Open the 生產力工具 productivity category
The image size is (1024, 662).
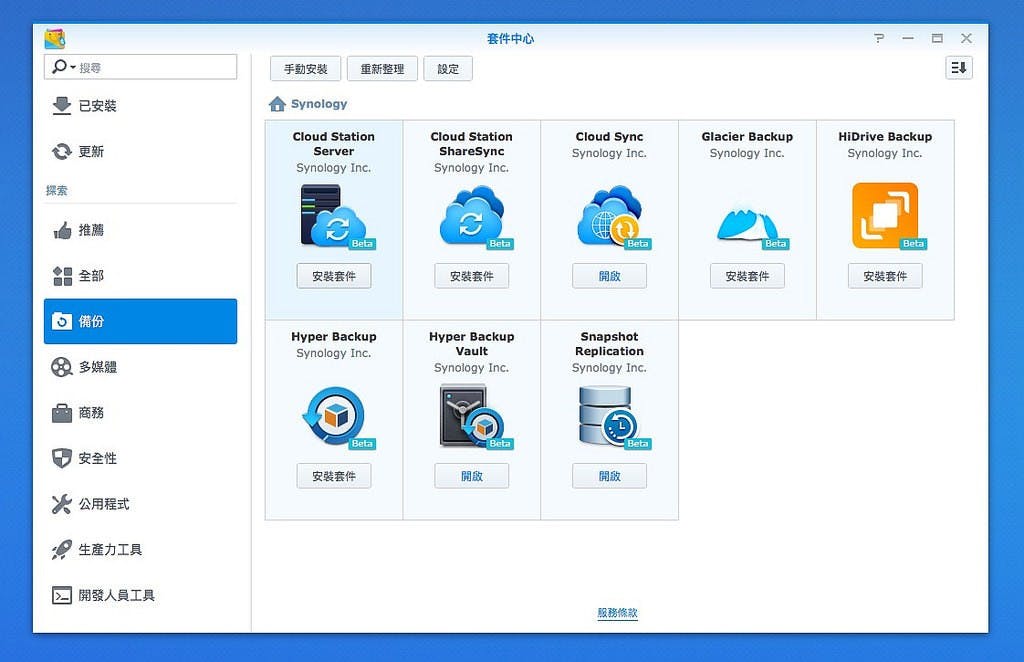(140, 550)
